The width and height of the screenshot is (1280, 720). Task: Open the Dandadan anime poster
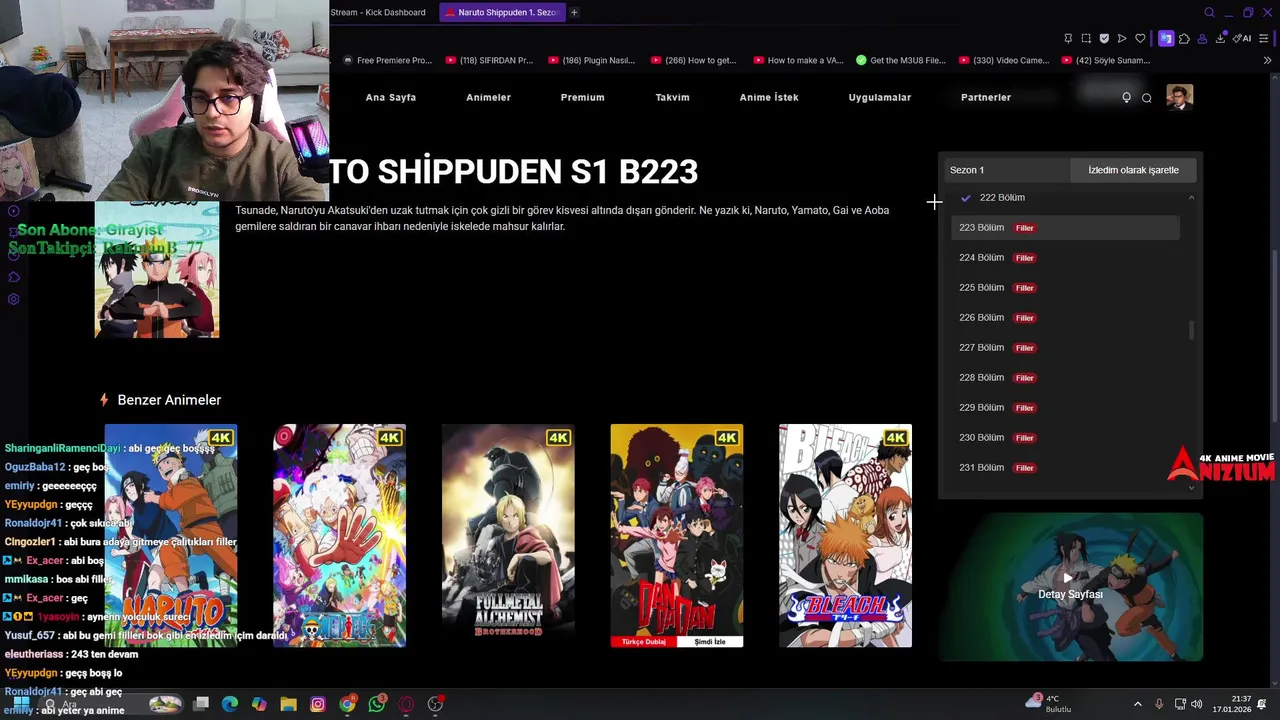click(x=677, y=536)
